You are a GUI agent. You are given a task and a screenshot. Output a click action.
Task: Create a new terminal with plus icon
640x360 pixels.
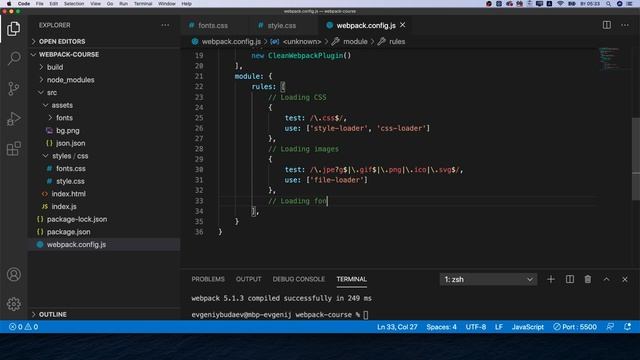click(551, 280)
